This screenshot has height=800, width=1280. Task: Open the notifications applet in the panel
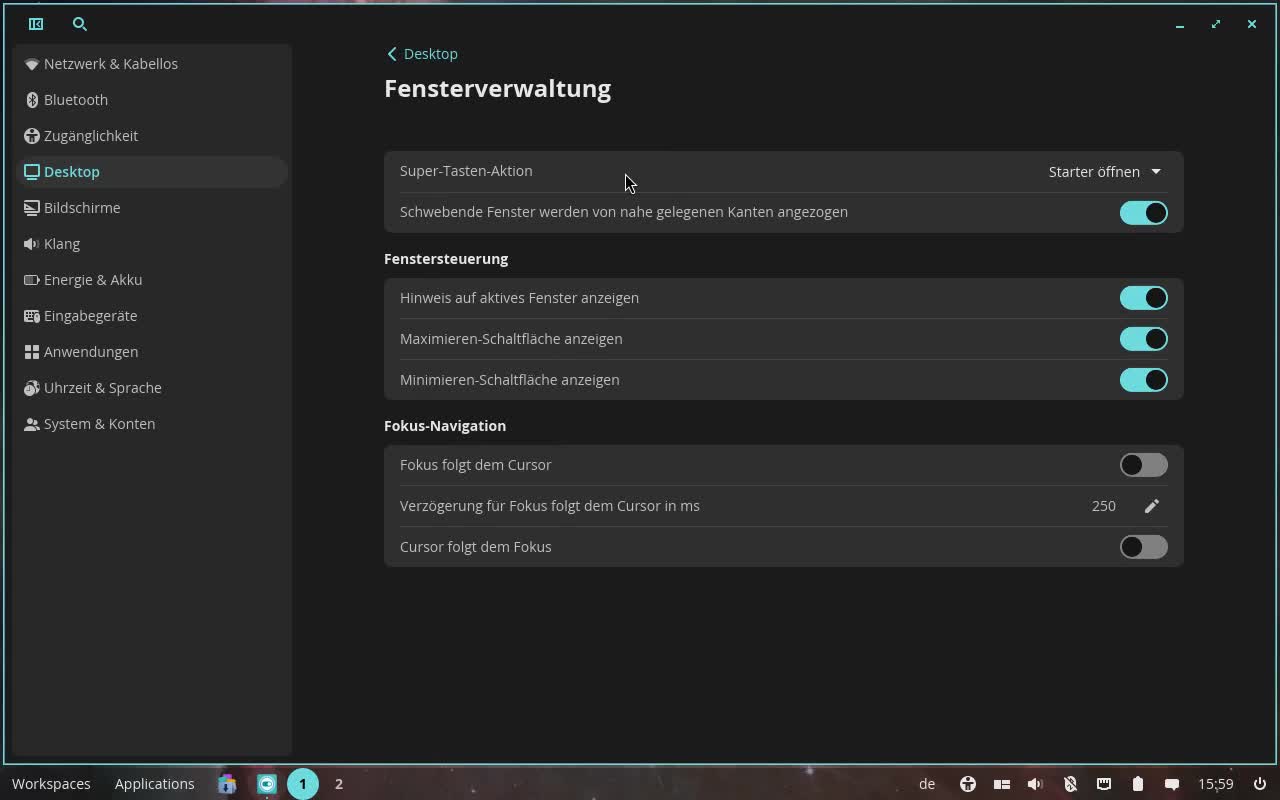[x=1172, y=784]
